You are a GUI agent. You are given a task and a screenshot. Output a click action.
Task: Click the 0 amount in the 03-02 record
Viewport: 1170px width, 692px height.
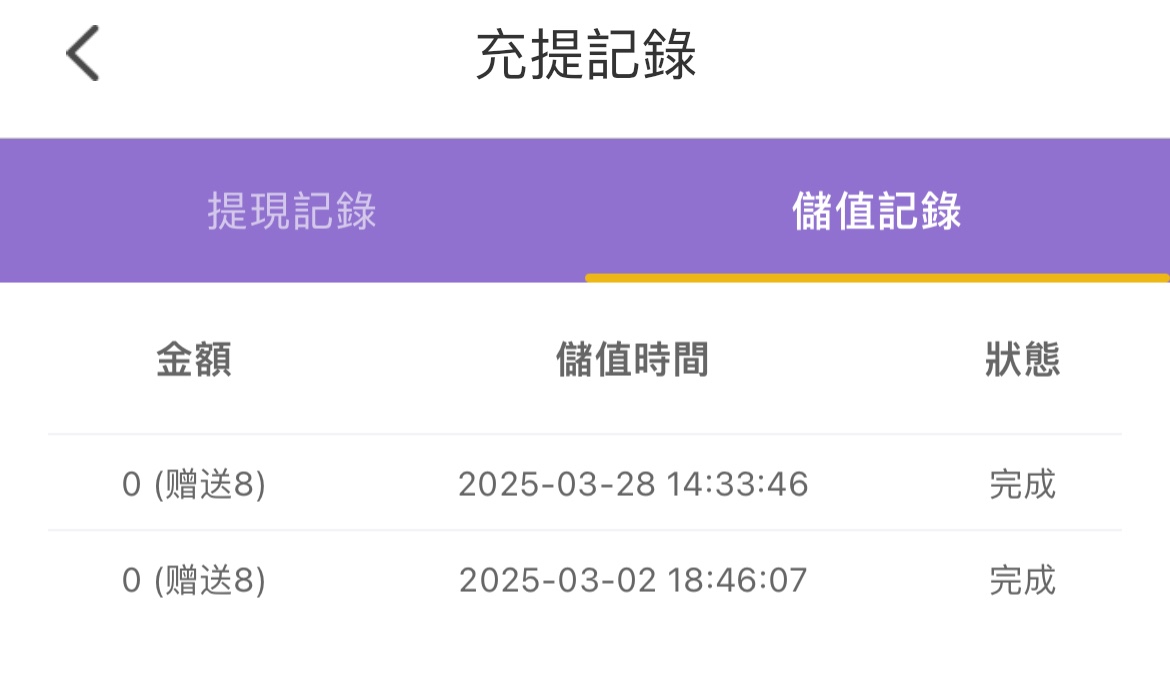[131, 580]
